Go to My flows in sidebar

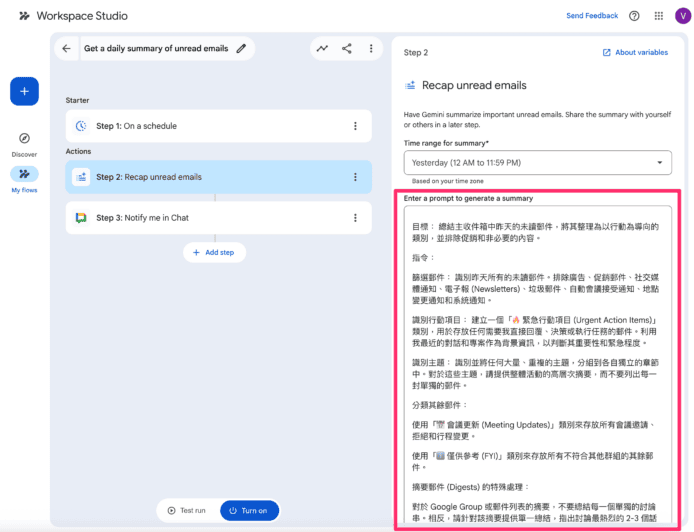[24, 178]
